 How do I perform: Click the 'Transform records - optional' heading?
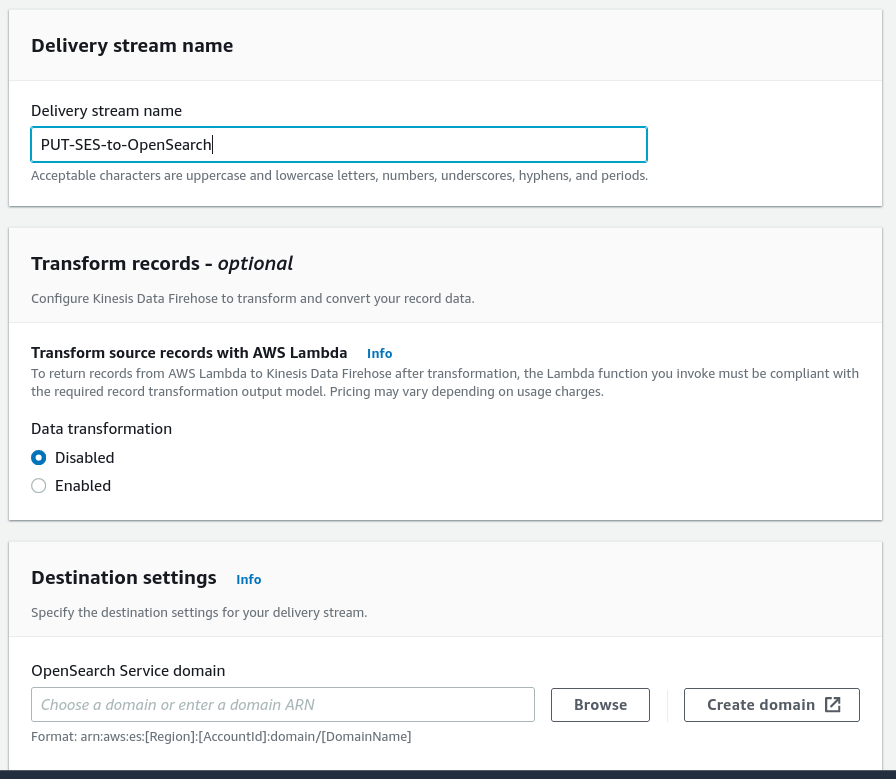162,263
